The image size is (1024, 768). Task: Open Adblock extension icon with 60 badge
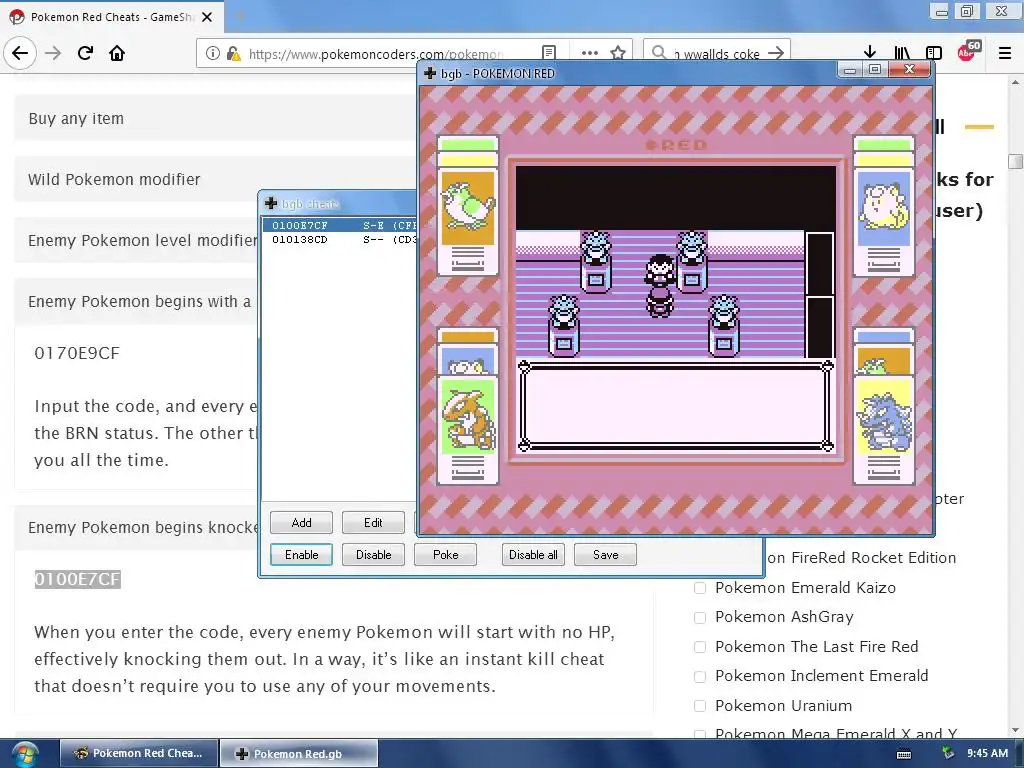point(968,52)
